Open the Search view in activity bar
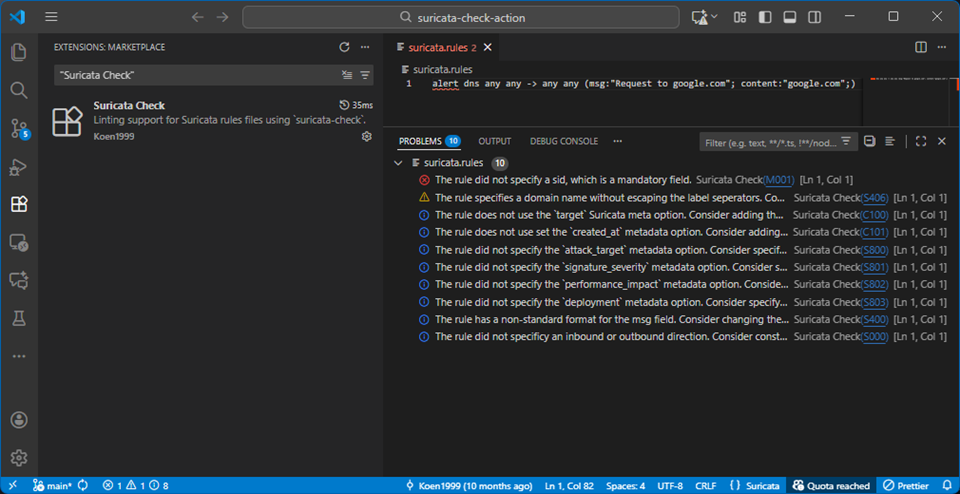This screenshot has width=960, height=494. point(19,91)
